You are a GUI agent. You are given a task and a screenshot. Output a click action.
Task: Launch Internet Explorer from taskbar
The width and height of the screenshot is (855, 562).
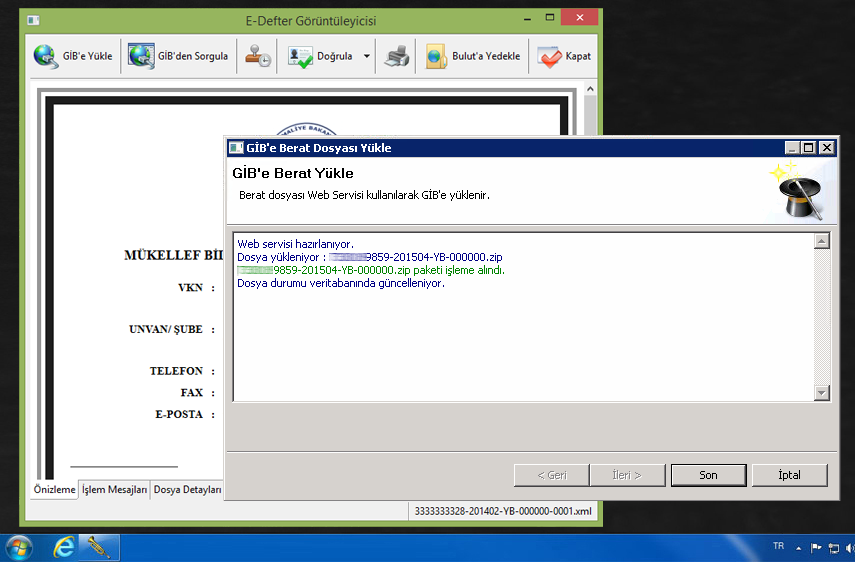(63, 547)
